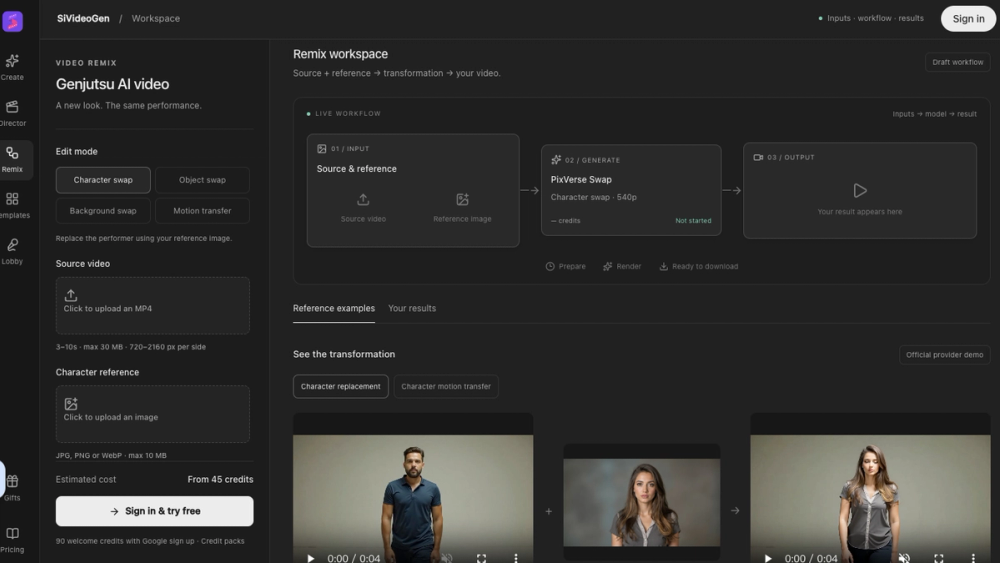1000x563 pixels.
Task: Select Background swap edit mode
Action: point(103,210)
